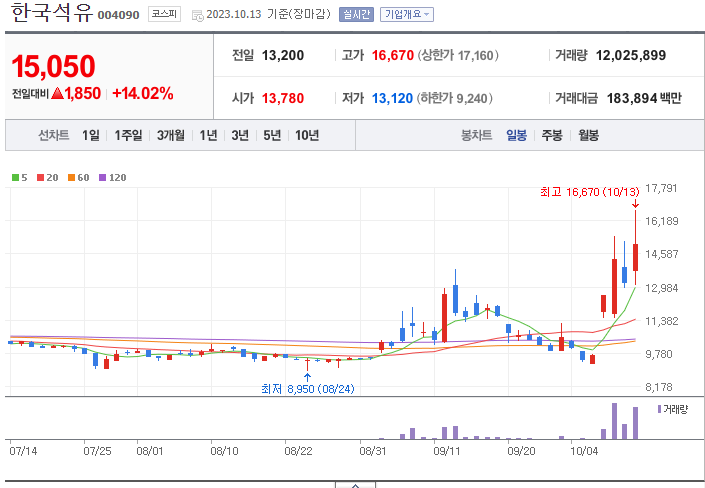705x488 pixels.
Task: Click the 고가 value 16,670
Action: (393, 56)
